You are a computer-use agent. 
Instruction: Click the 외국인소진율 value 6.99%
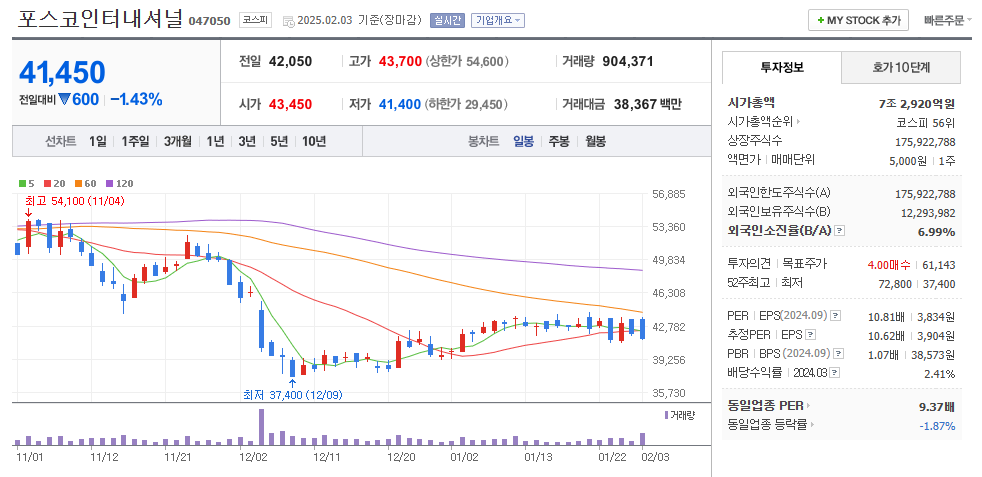click(936, 232)
